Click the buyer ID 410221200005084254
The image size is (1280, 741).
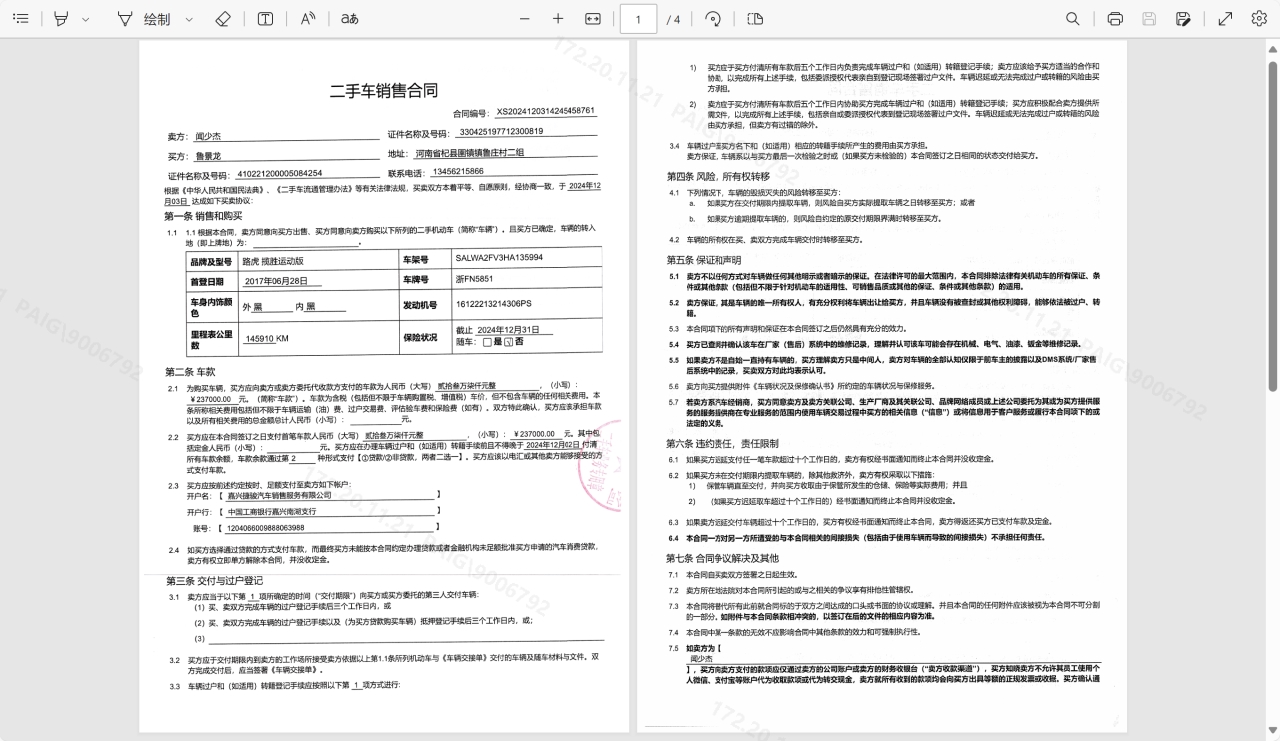(x=280, y=173)
